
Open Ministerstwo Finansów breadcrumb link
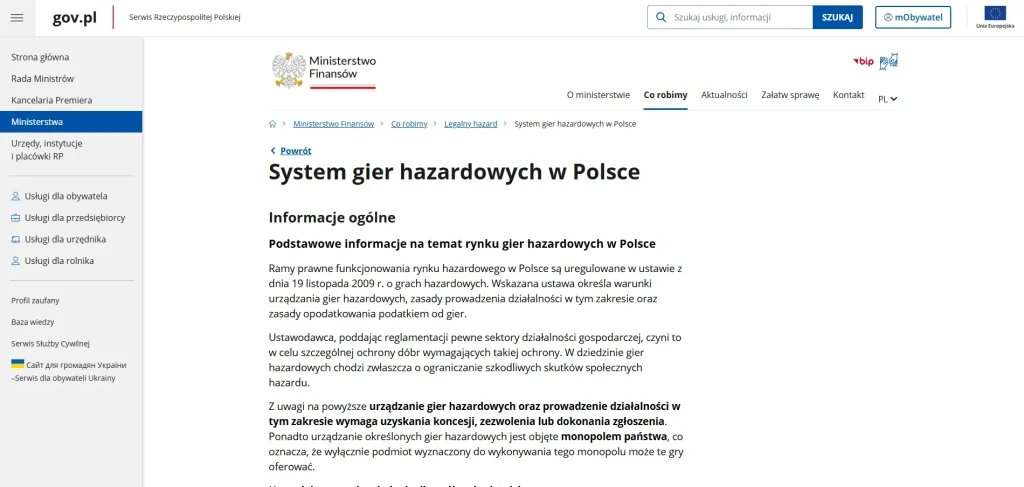pos(334,124)
